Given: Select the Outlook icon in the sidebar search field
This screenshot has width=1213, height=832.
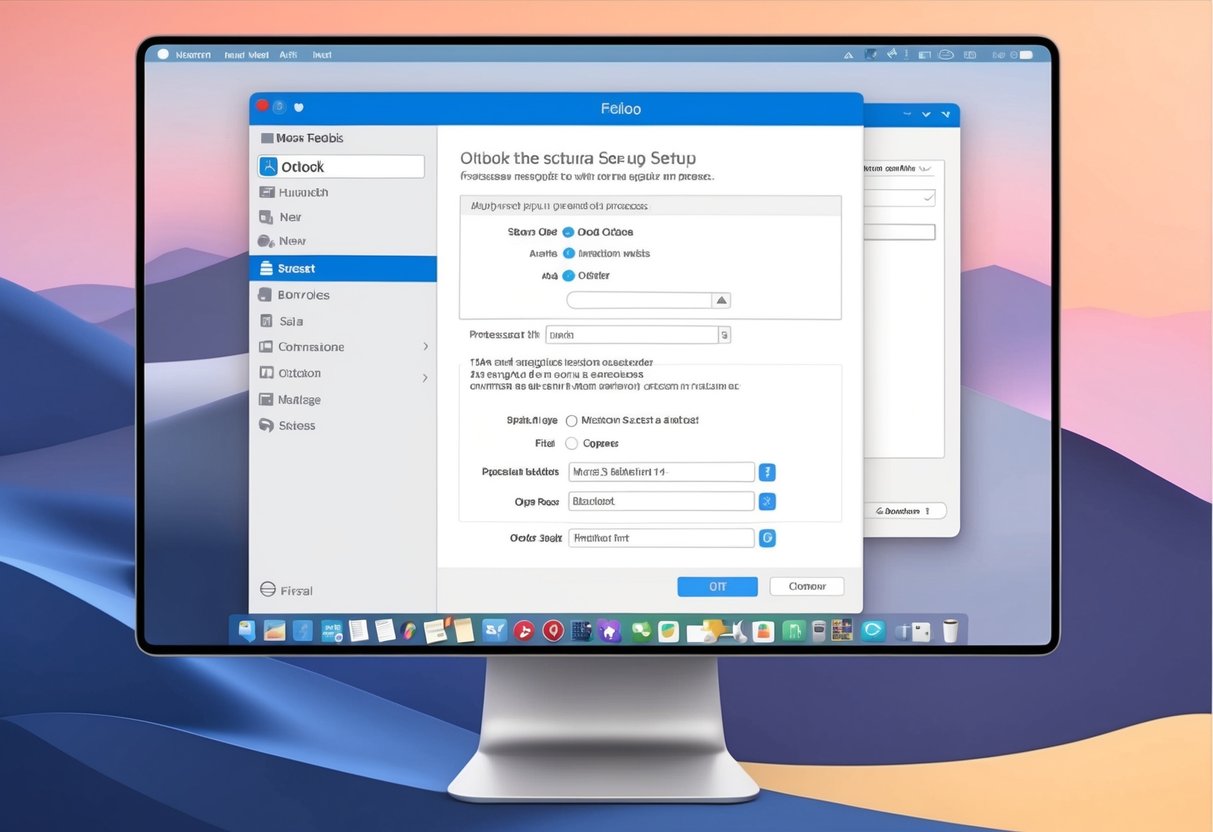Looking at the screenshot, I should [268, 165].
